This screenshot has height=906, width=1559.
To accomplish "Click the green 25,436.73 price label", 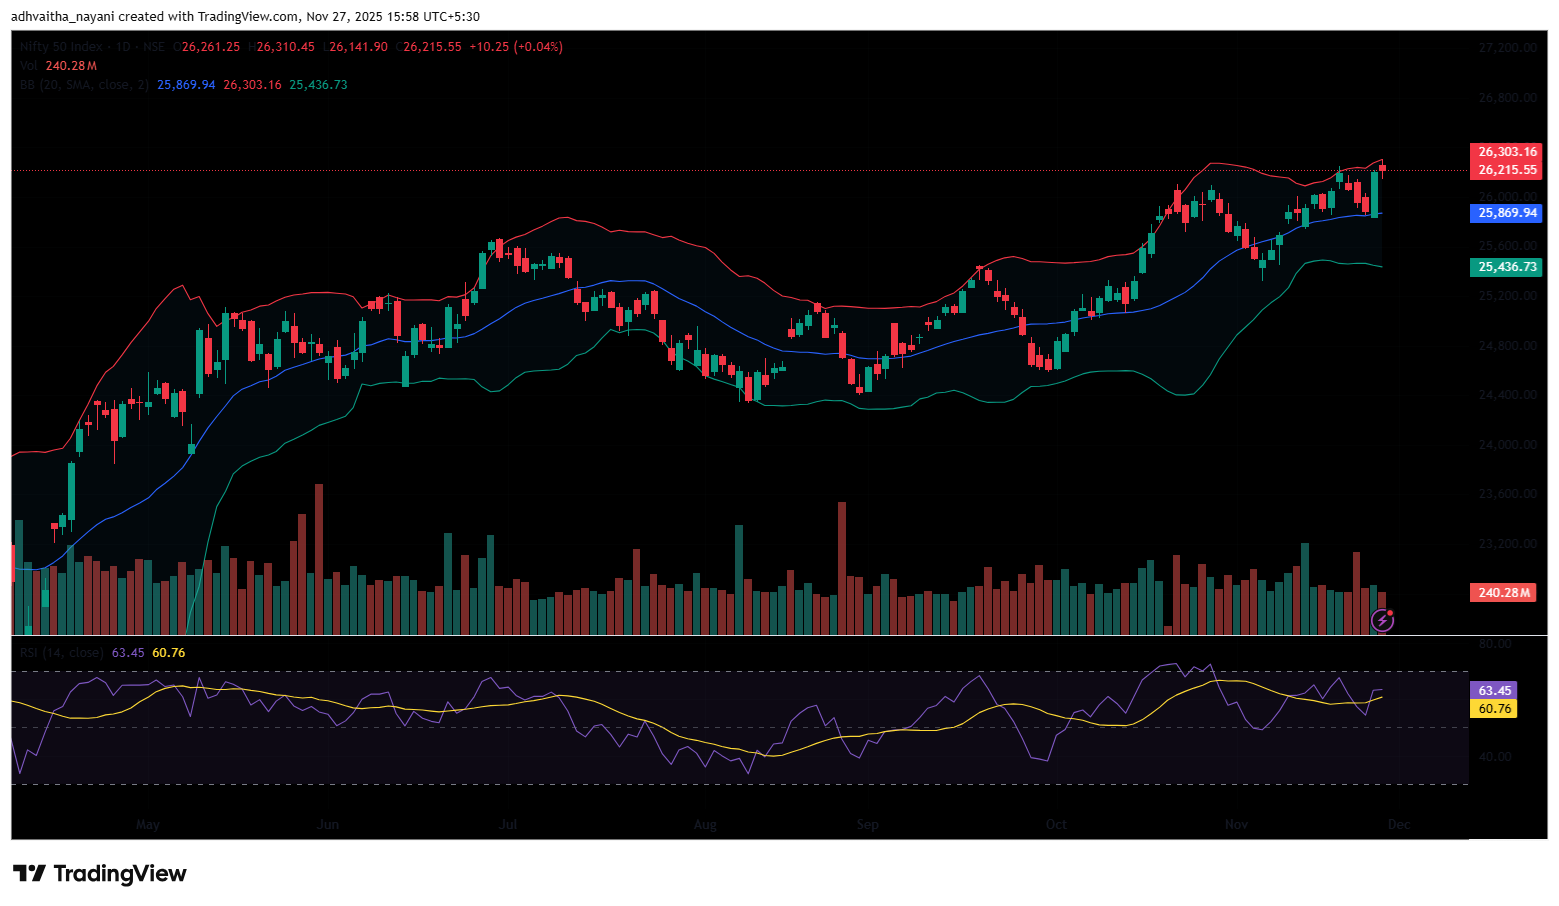I will tap(1506, 267).
